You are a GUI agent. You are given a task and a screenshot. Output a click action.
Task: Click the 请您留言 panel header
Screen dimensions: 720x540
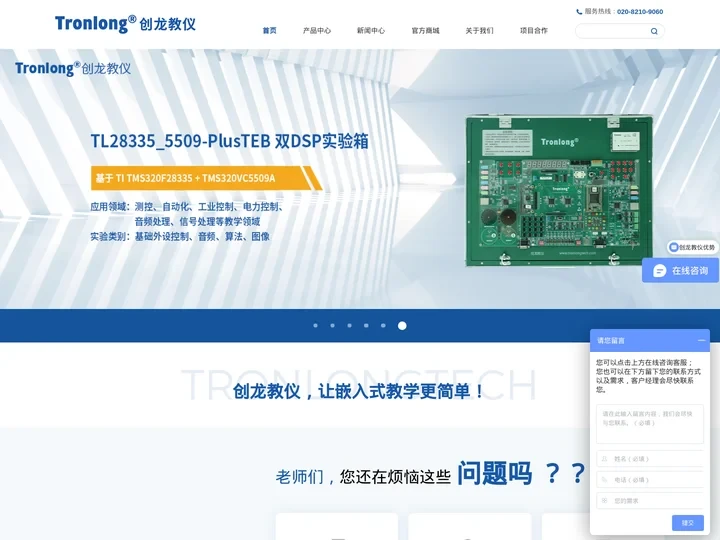click(650, 340)
